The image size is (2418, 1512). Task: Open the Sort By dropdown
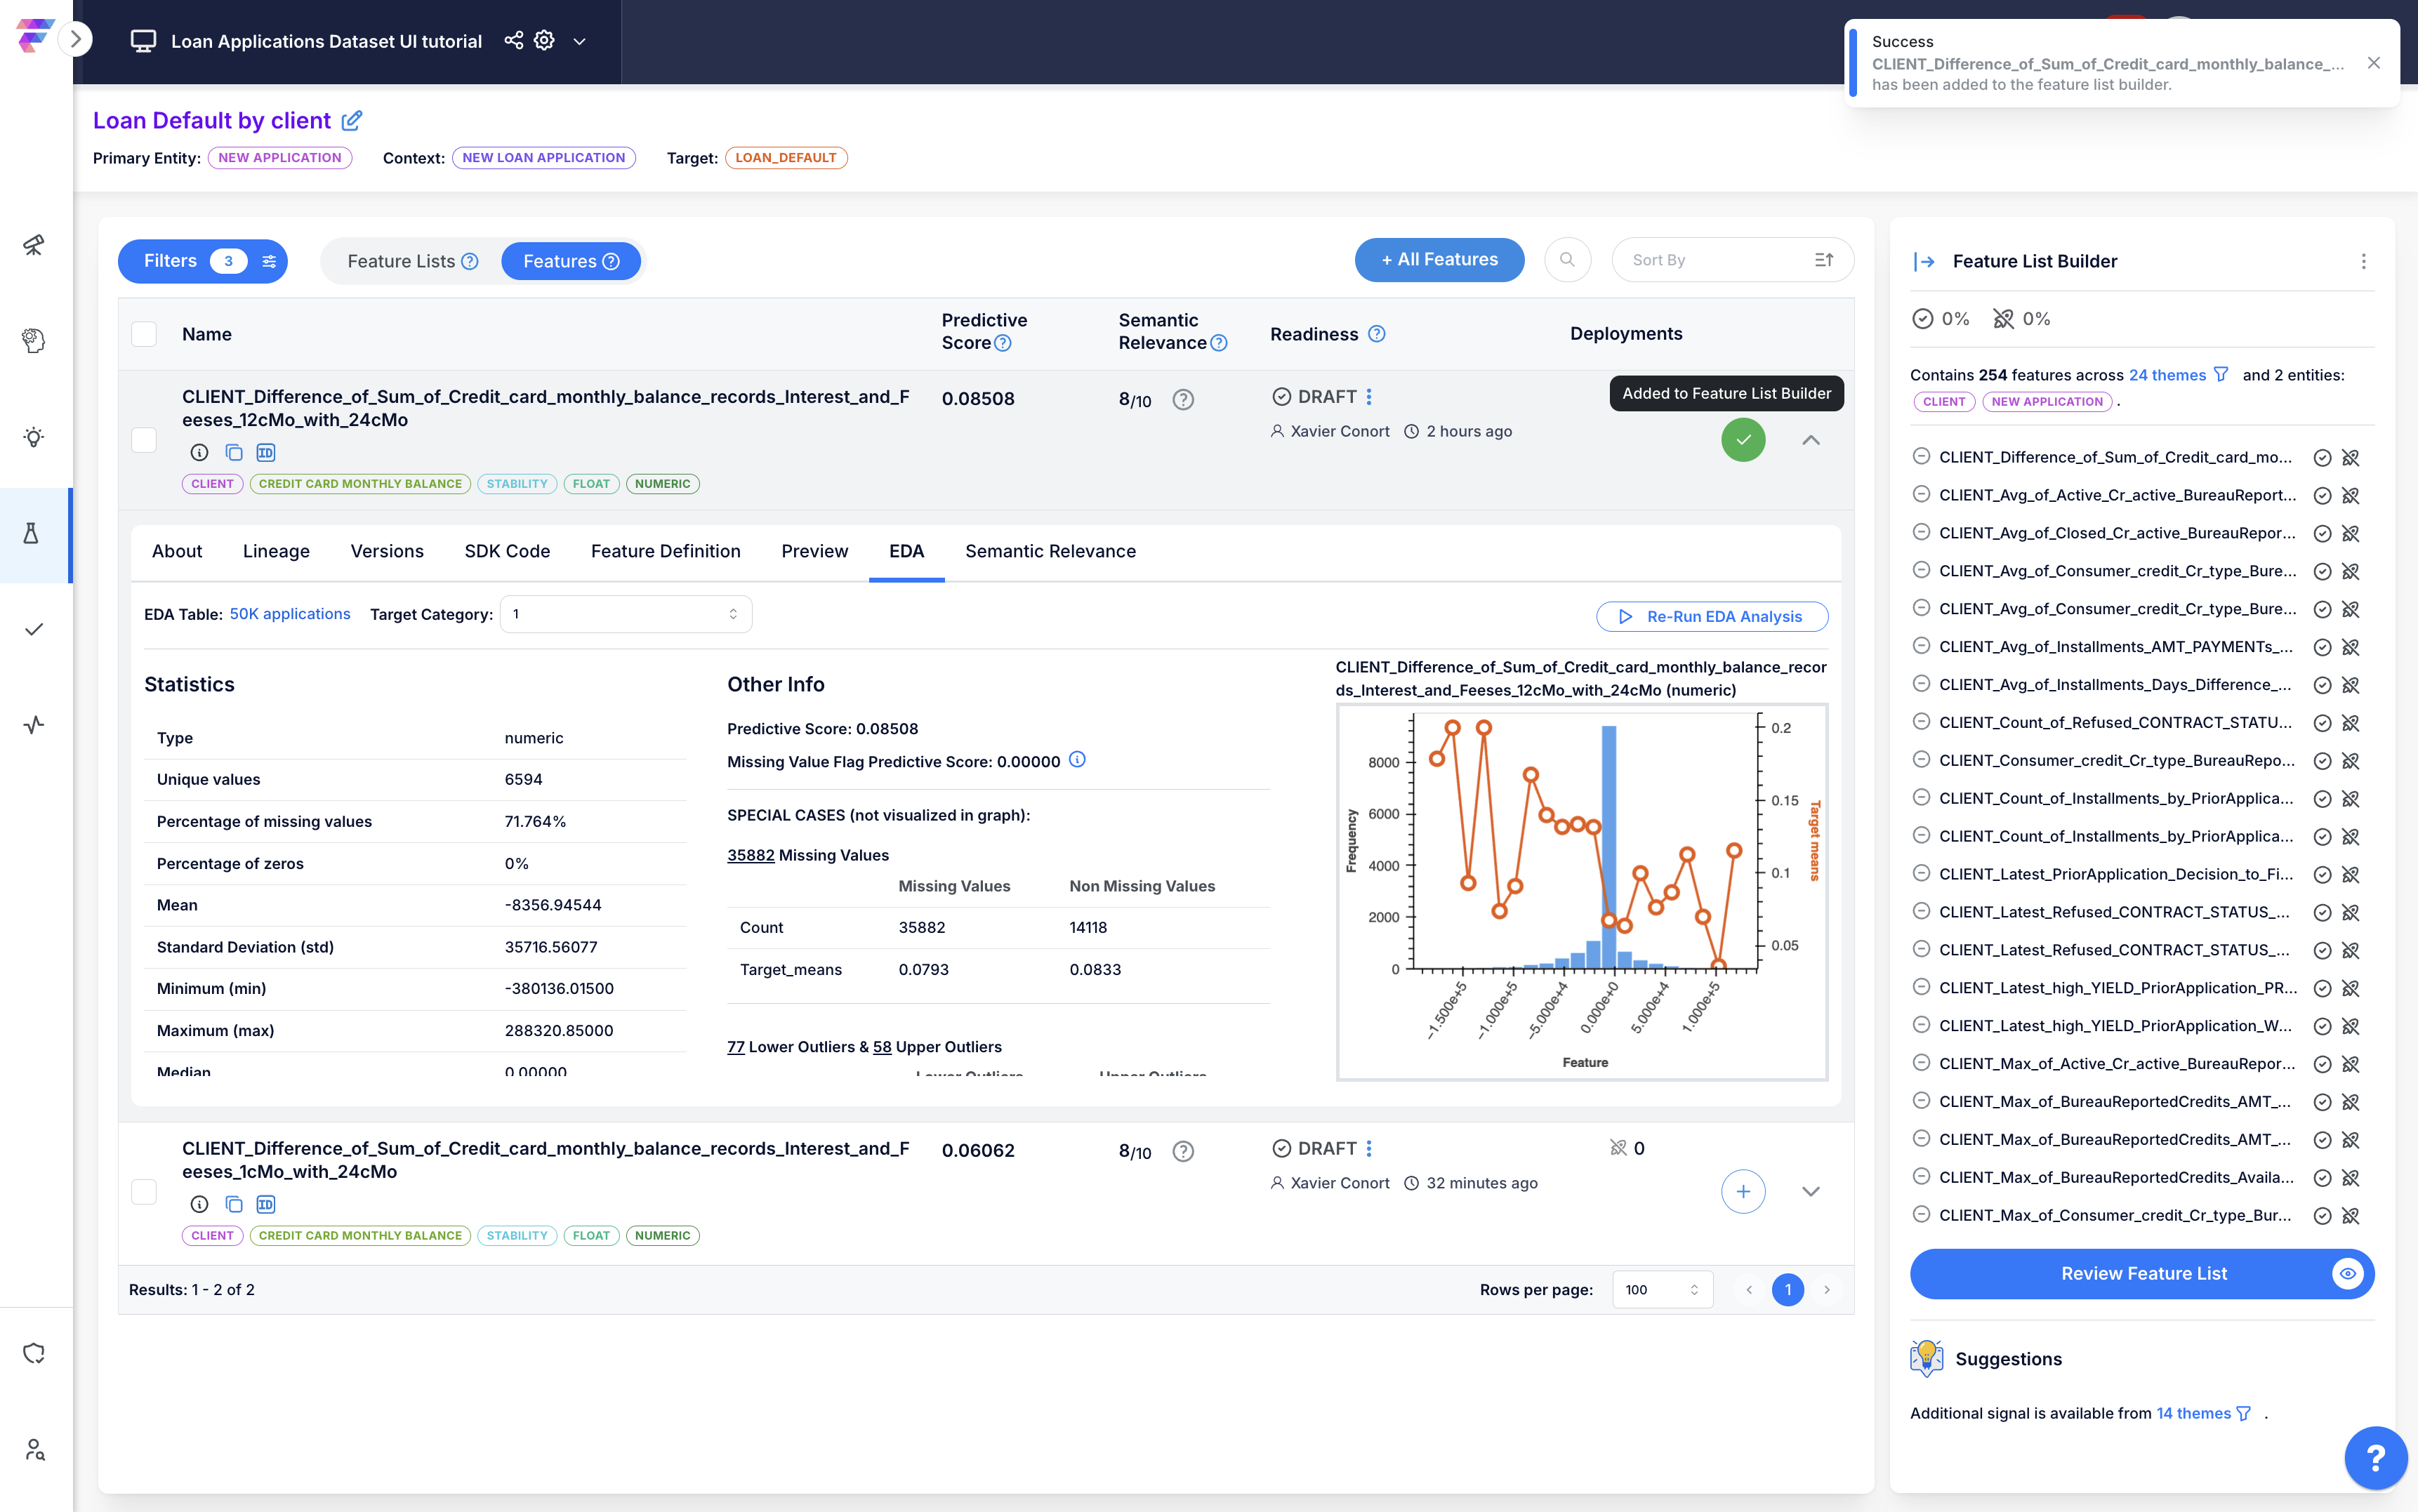coord(1732,260)
